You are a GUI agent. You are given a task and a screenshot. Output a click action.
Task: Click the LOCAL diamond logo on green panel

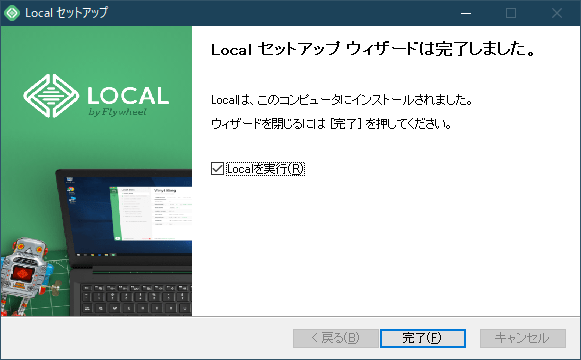pyautogui.click(x=51, y=96)
